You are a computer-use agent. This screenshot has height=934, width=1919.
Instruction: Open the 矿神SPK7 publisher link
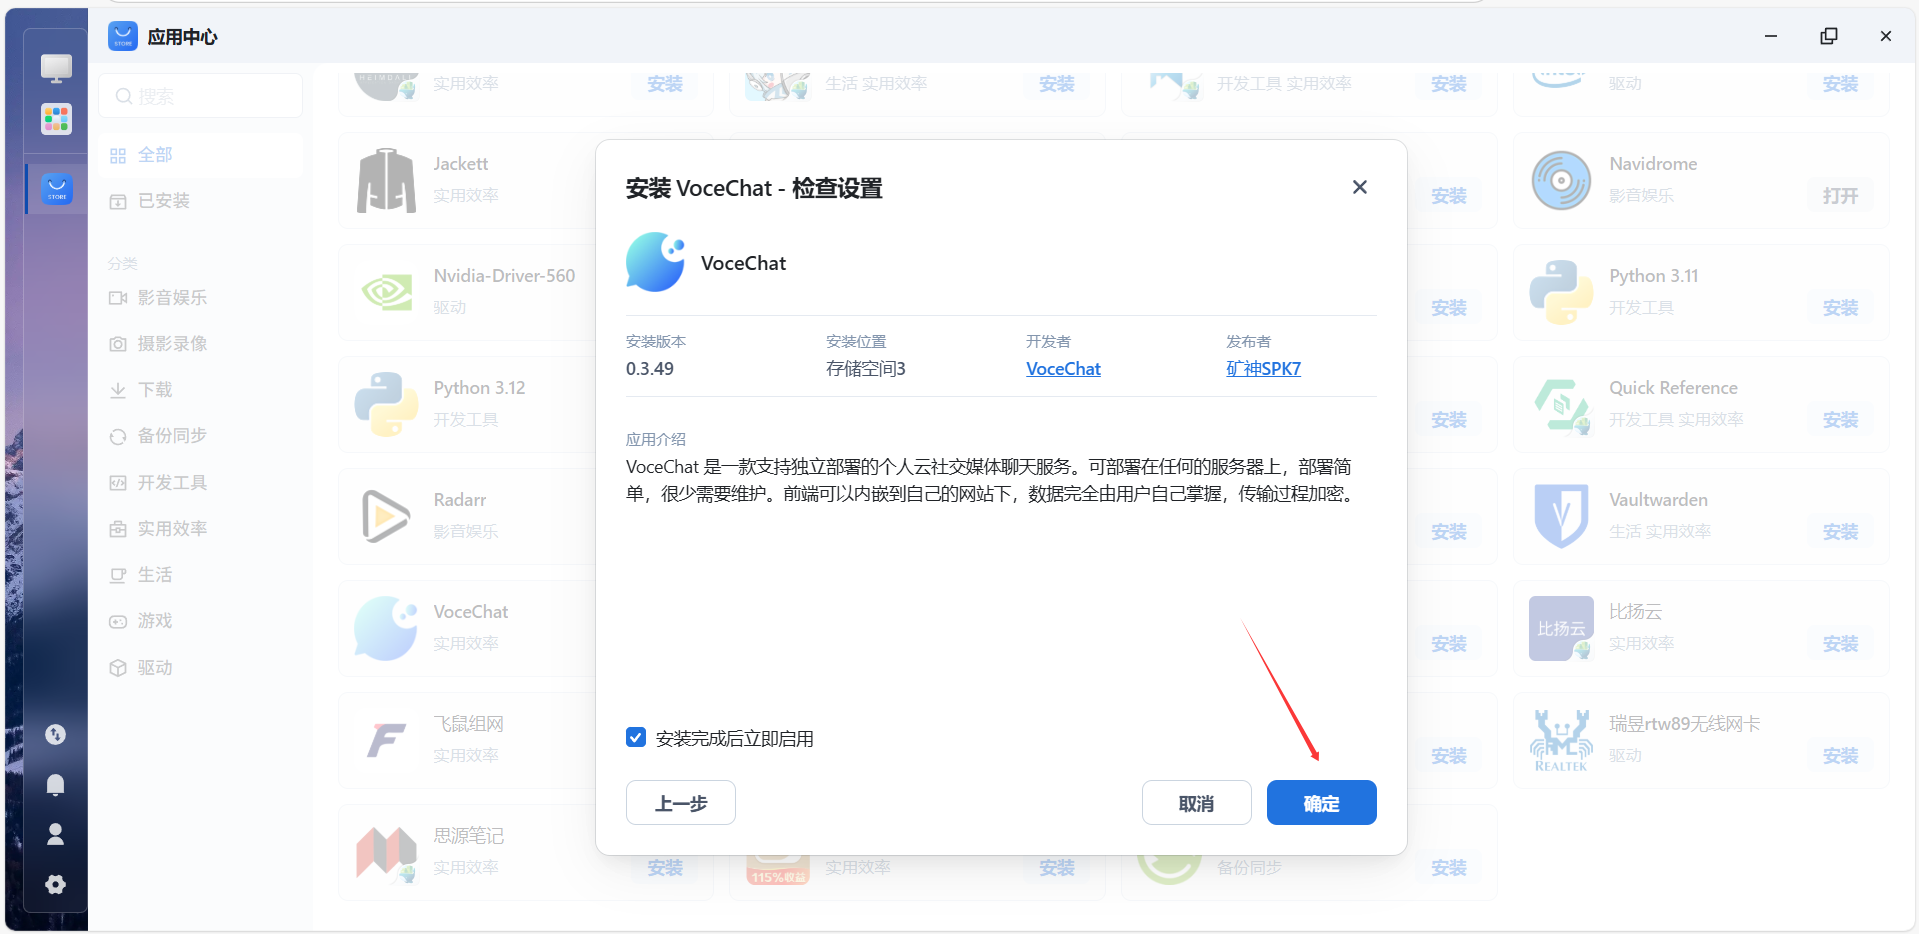click(1263, 369)
